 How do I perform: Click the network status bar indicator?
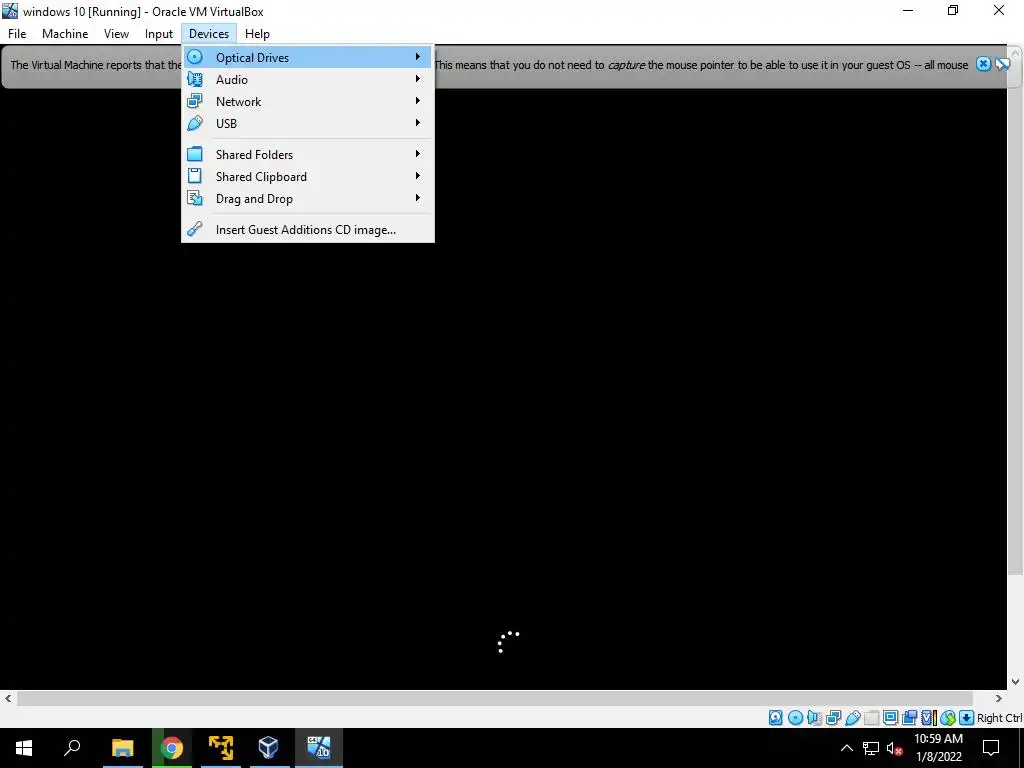pyautogui.click(x=833, y=718)
